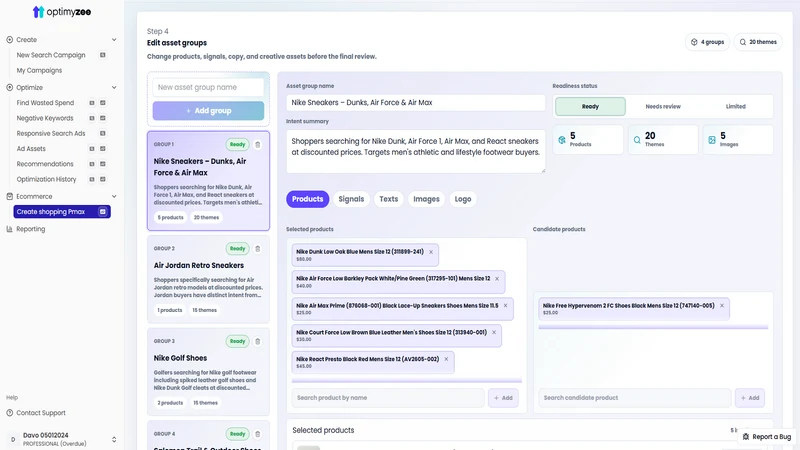Click the Optimize section icon
This screenshot has height=450, width=800.
[10, 87]
